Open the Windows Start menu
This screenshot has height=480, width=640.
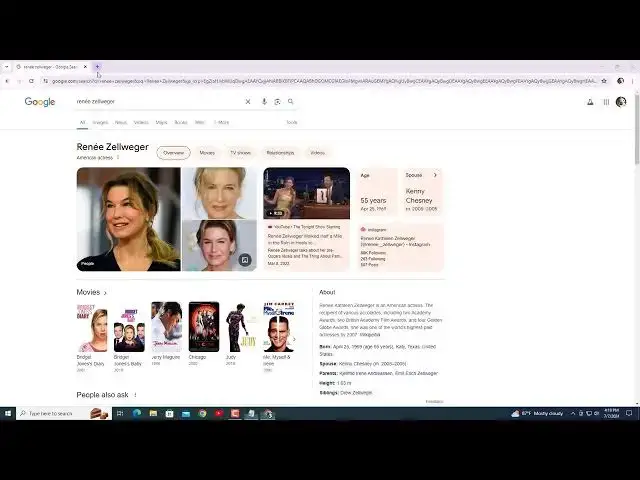(8, 413)
